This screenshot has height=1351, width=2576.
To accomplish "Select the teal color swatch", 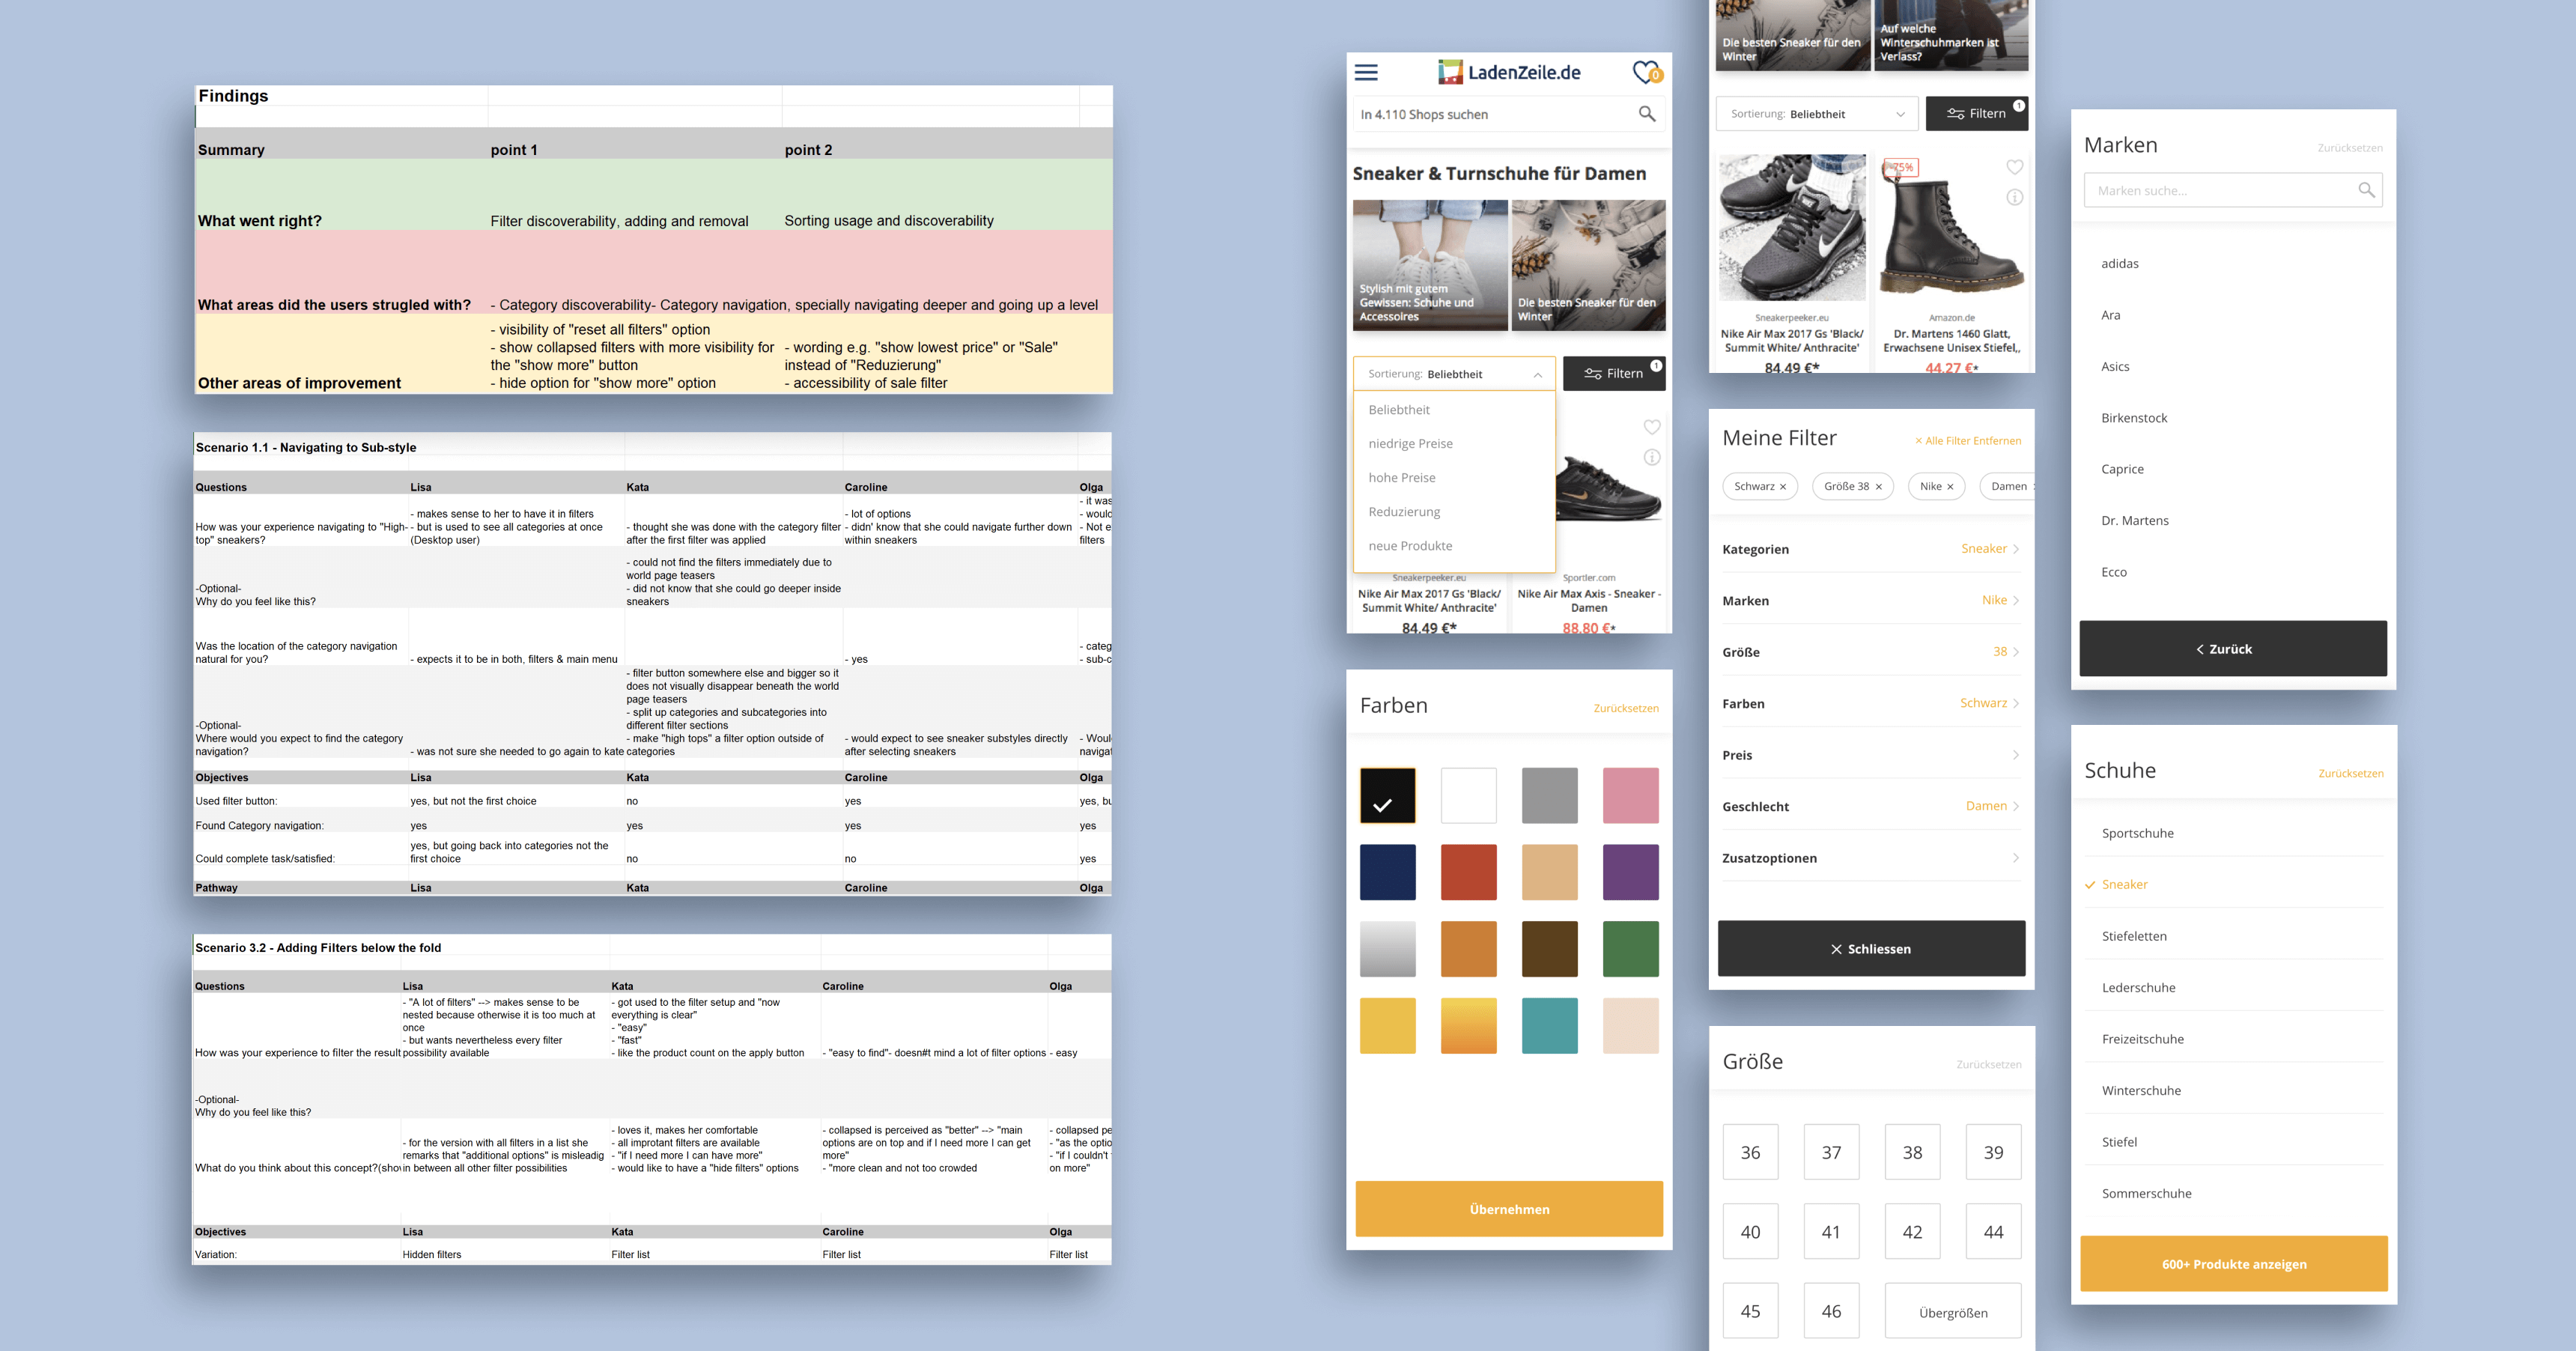I will pyautogui.click(x=1549, y=1025).
